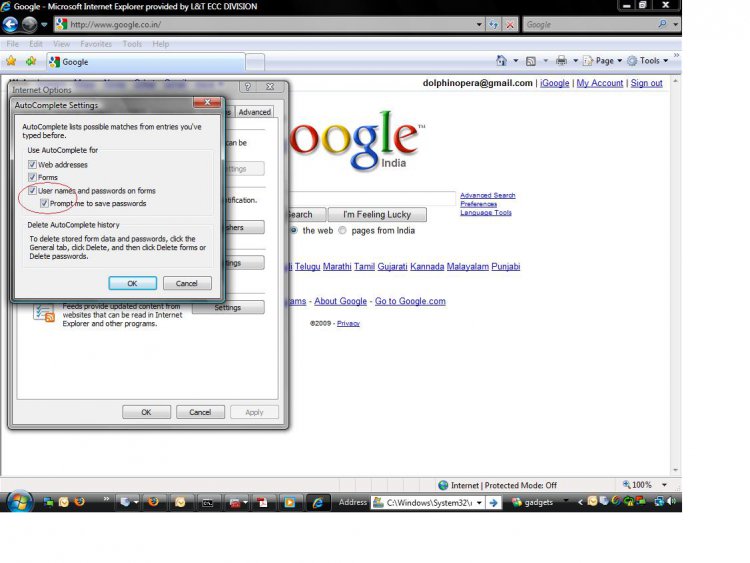Click the browser Forward arrow button
750x563 pixels.
pyautogui.click(x=30, y=24)
